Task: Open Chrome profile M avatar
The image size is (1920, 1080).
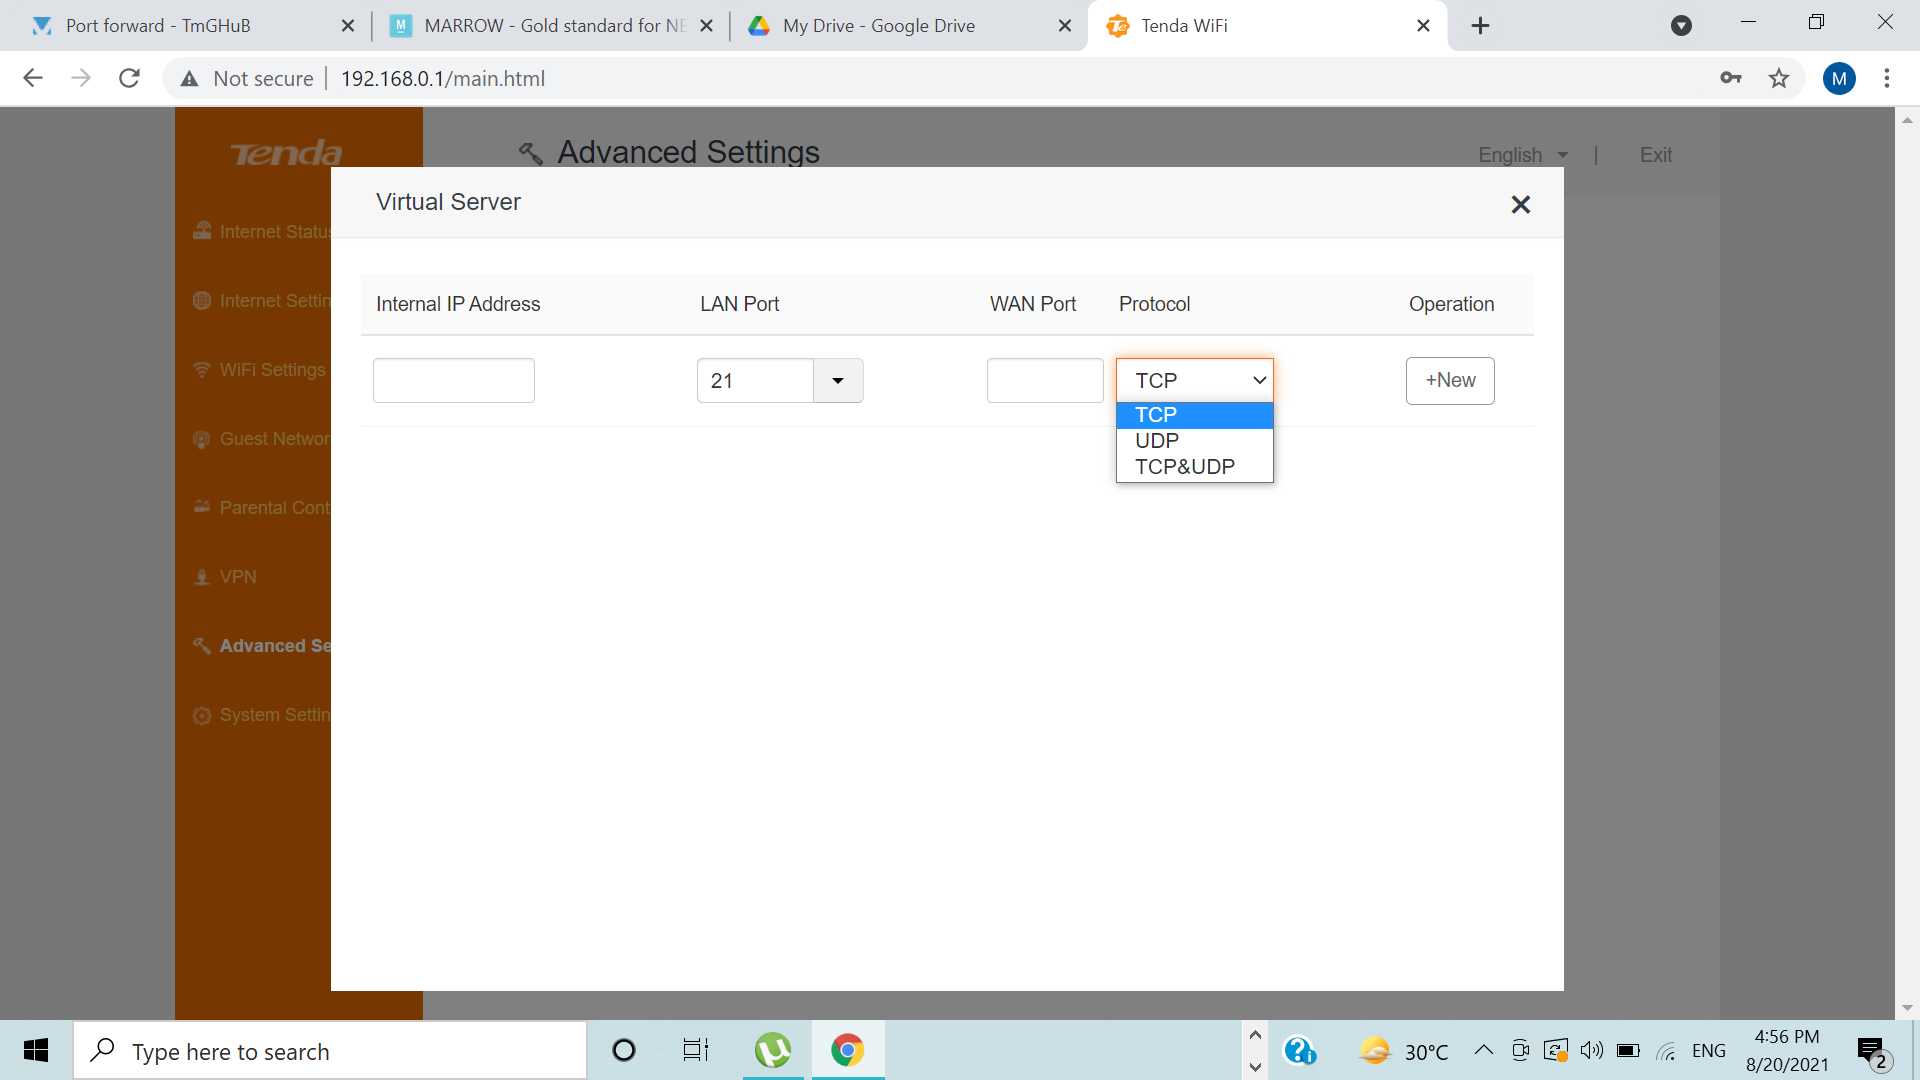Action: pos(1839,78)
